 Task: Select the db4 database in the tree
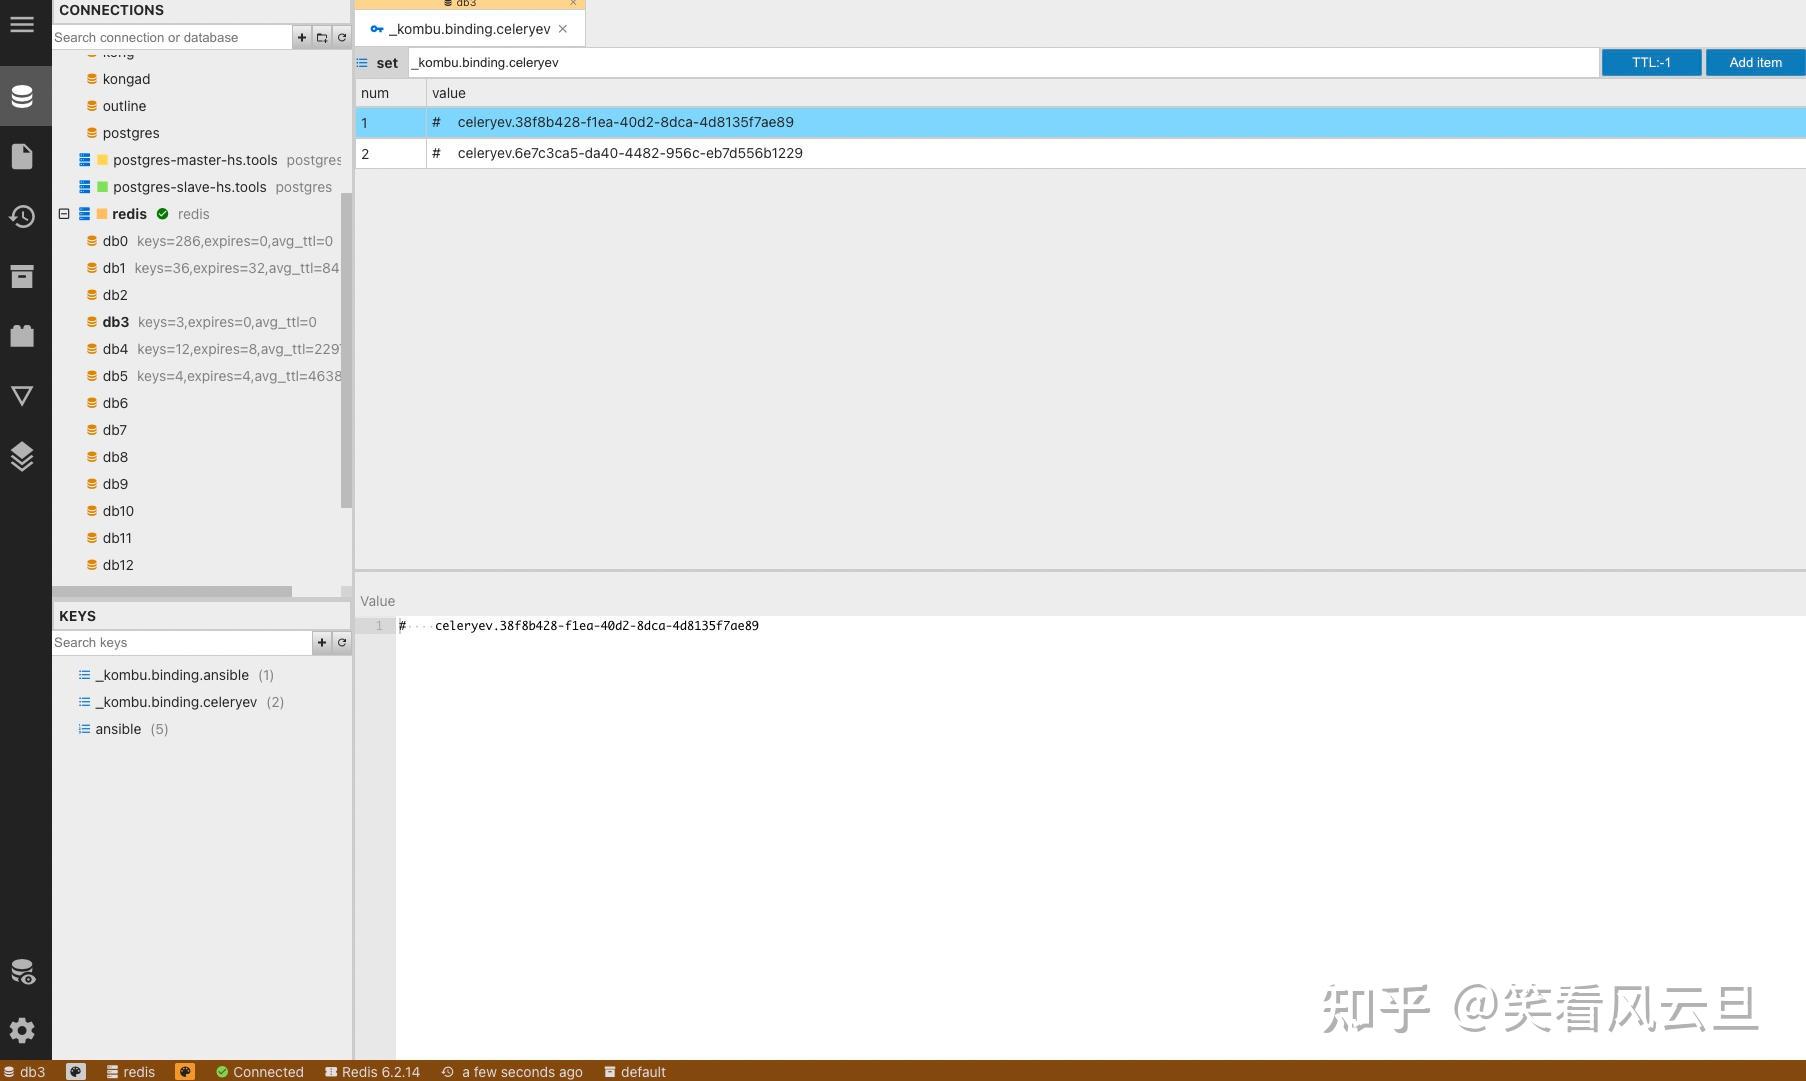pos(115,349)
